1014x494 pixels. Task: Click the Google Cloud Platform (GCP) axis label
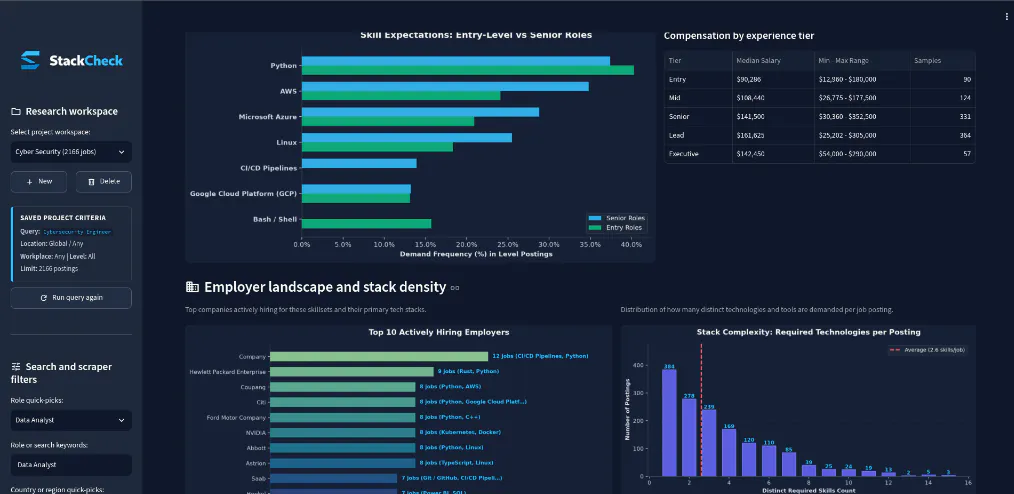(243, 193)
